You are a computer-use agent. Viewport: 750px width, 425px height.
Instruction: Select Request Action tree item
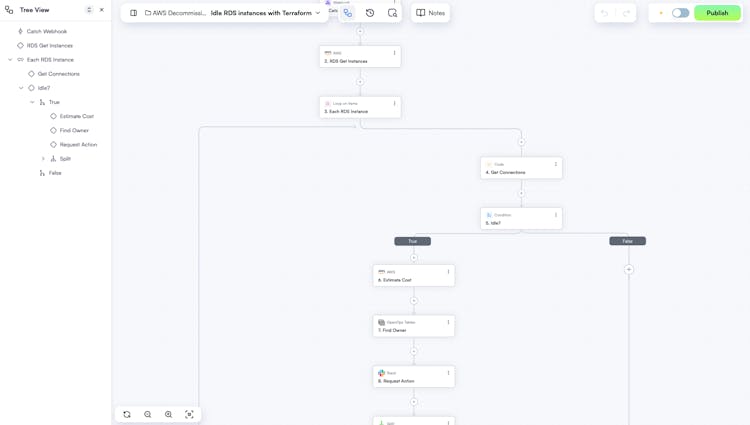click(x=78, y=144)
